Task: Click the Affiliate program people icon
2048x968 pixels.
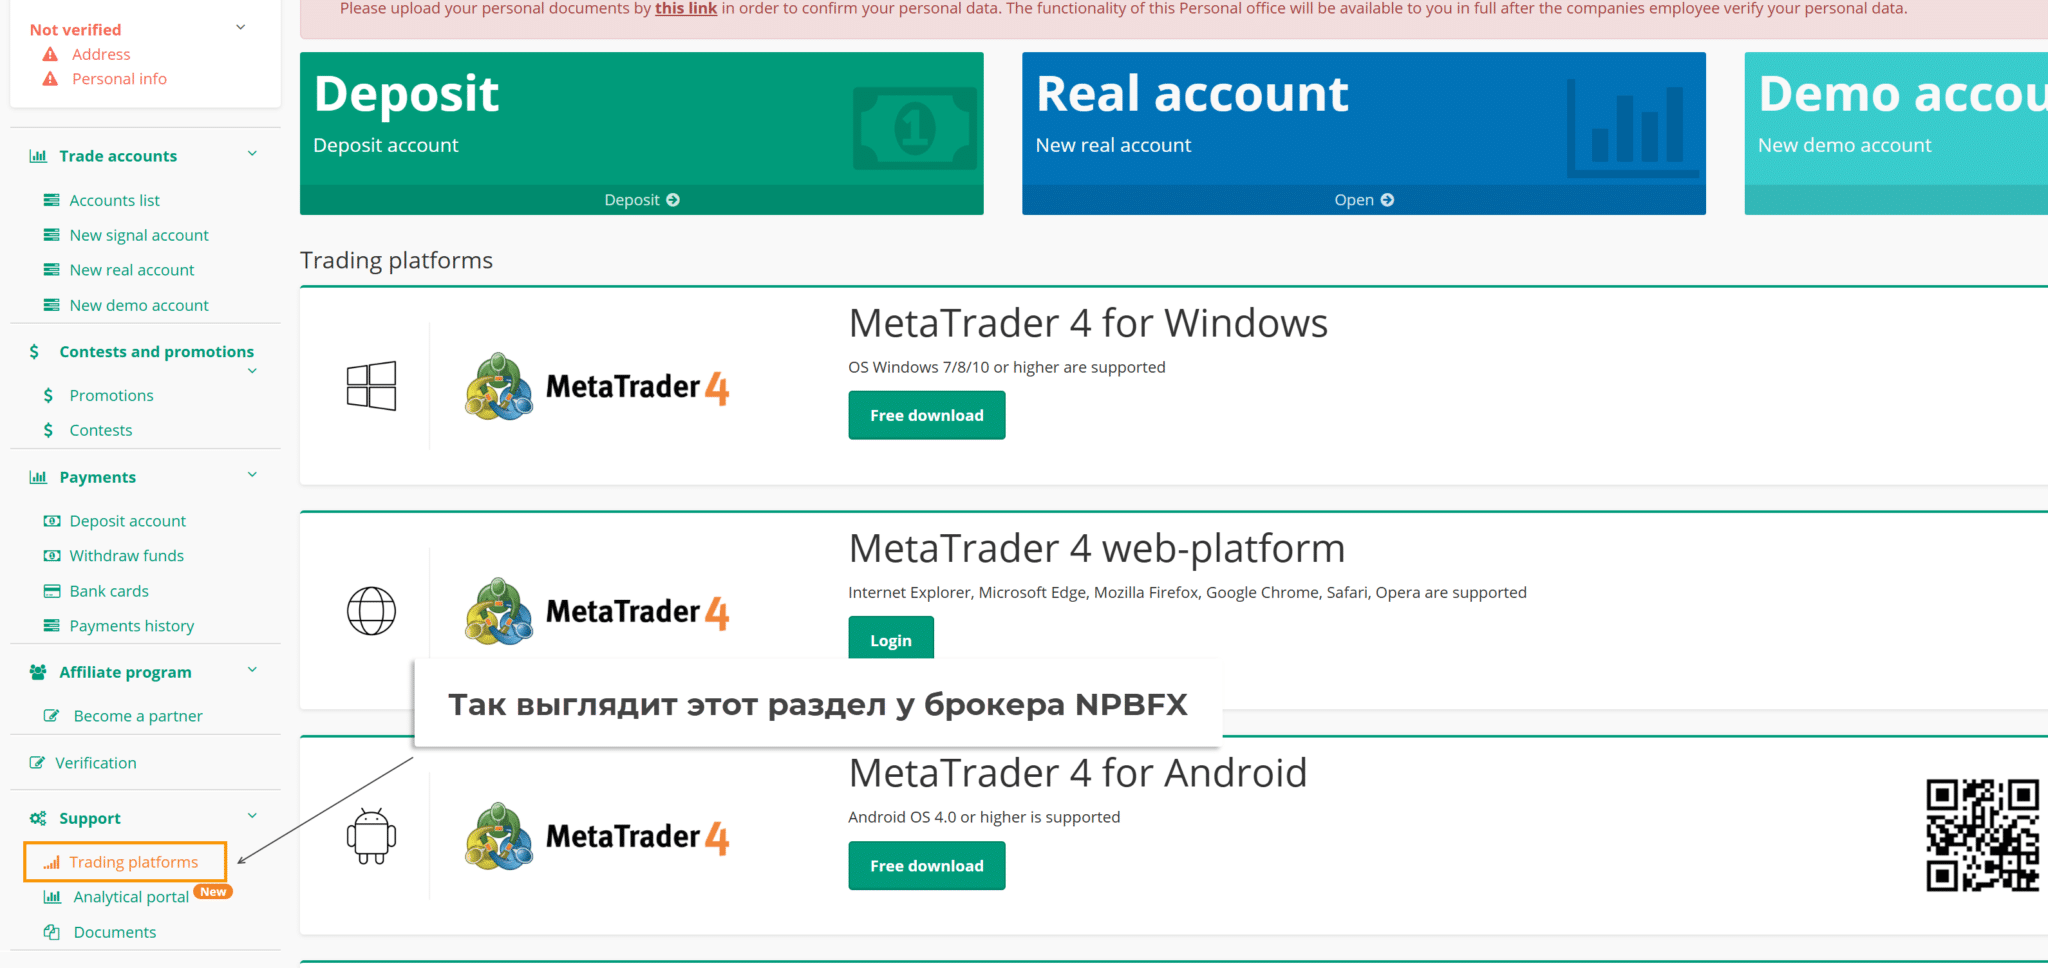Action: [x=38, y=672]
